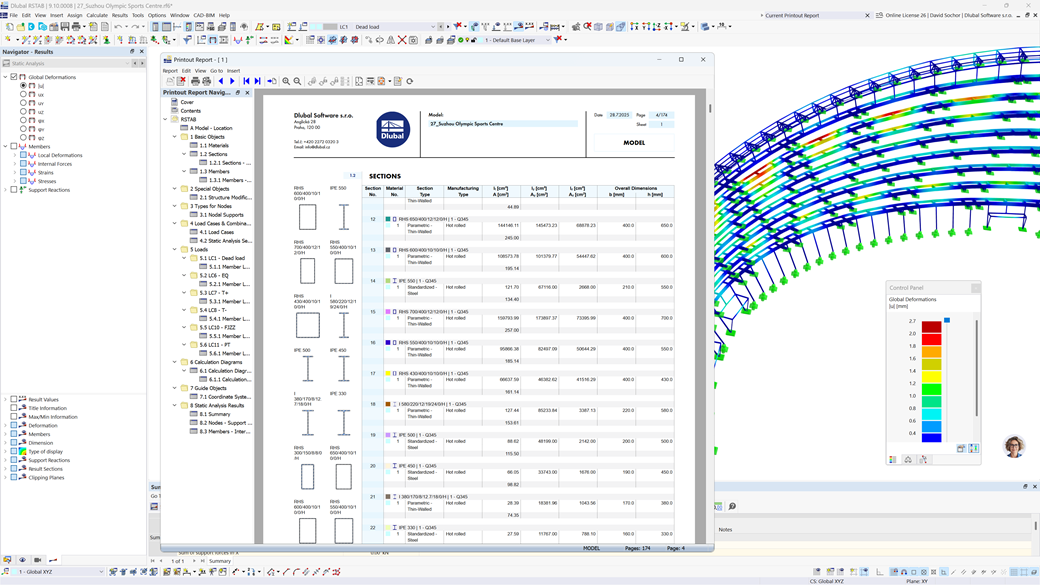Print the printout report
Image resolution: width=1040 pixels, height=585 pixels.
click(195, 81)
